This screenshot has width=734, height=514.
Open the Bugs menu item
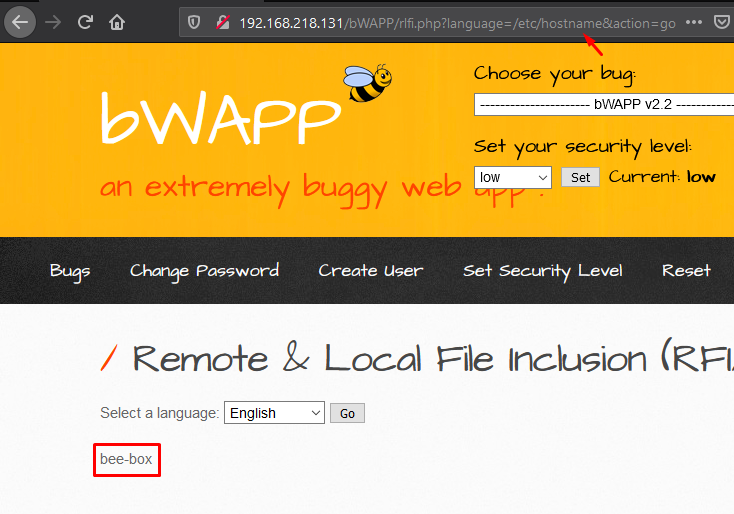pos(70,271)
